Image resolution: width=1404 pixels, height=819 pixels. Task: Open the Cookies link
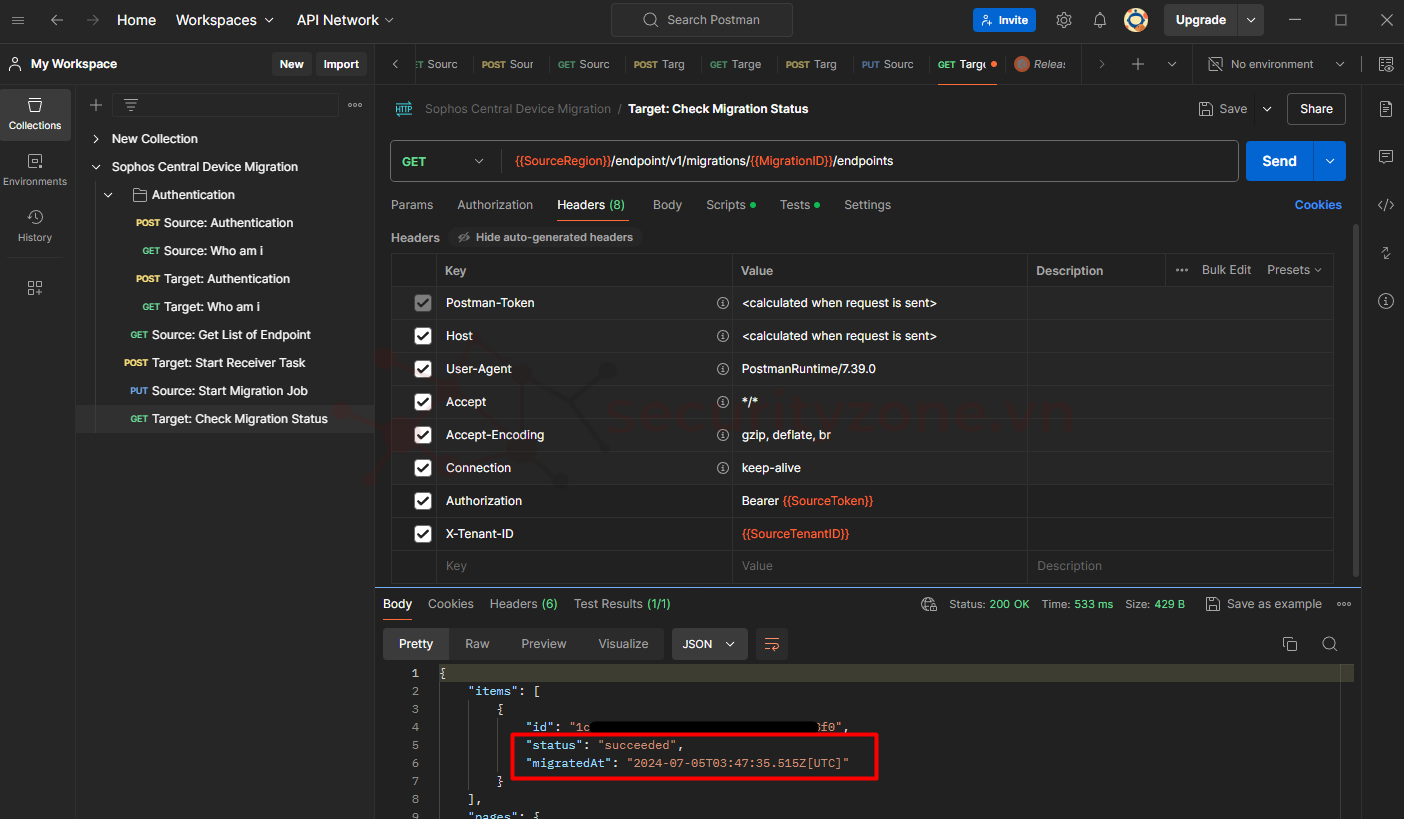1318,205
